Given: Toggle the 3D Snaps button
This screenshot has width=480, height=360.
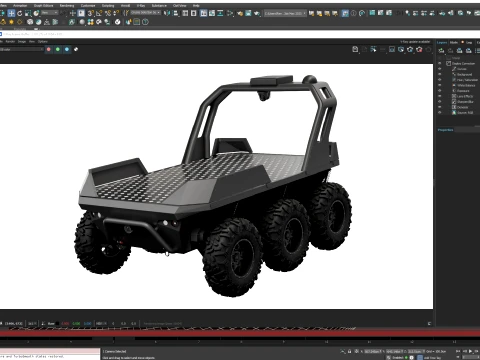Looking at the screenshot, I should [x=90, y=13].
